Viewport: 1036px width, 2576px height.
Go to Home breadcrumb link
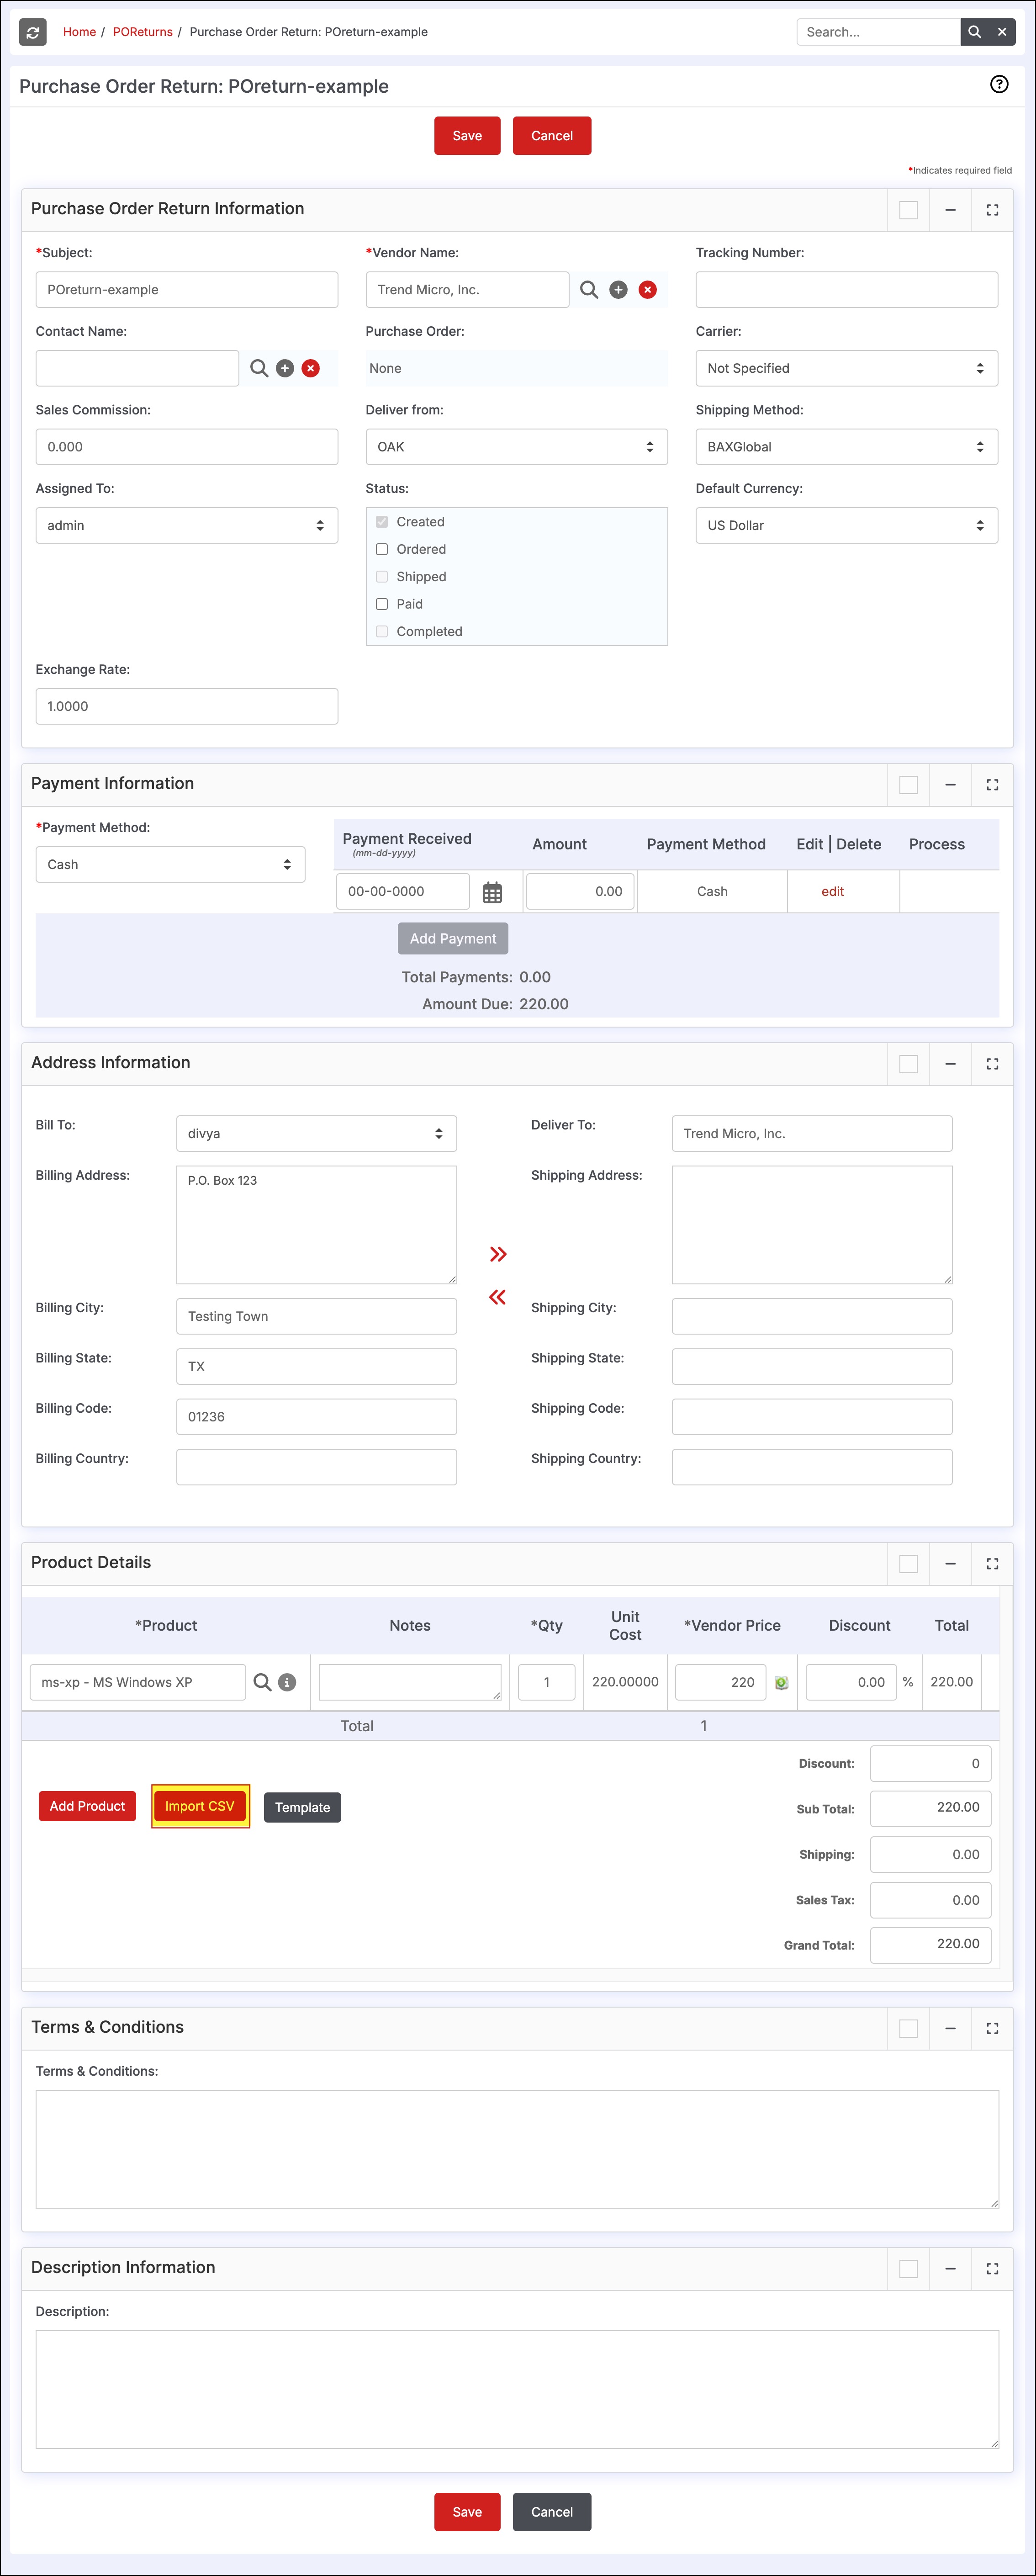(x=79, y=32)
